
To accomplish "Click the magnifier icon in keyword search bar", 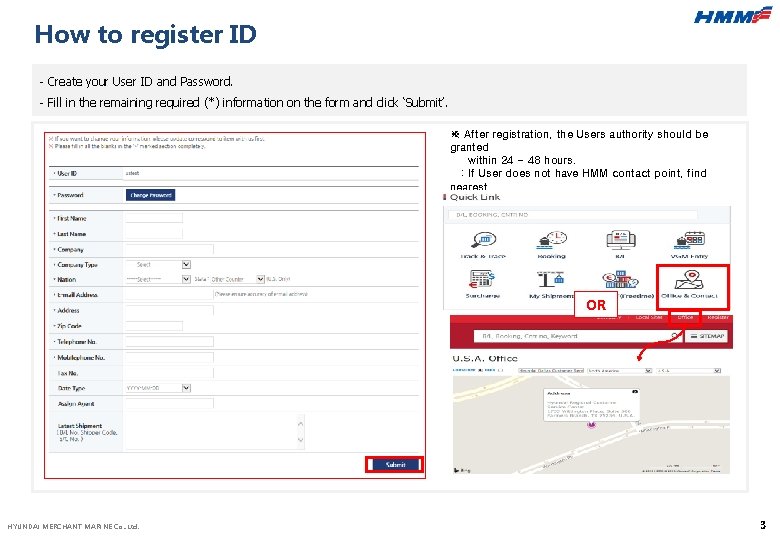I will point(675,336).
